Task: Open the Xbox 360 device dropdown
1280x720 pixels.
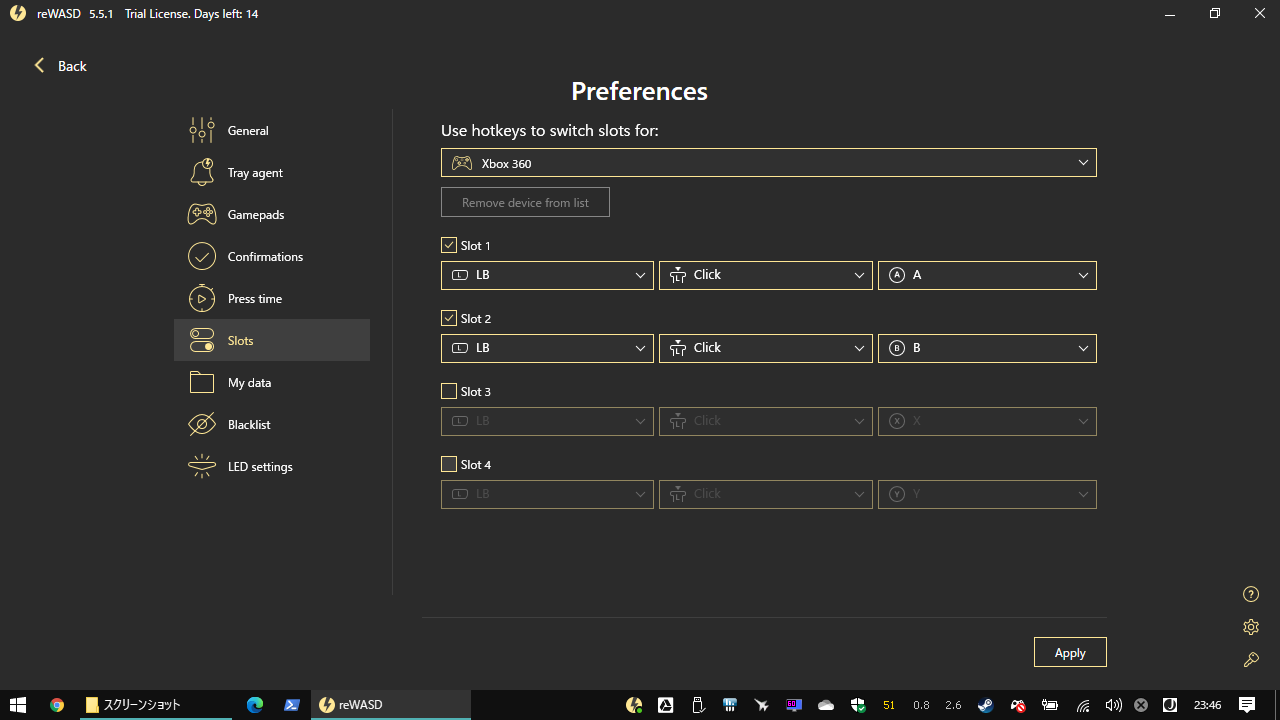Action: click(768, 162)
